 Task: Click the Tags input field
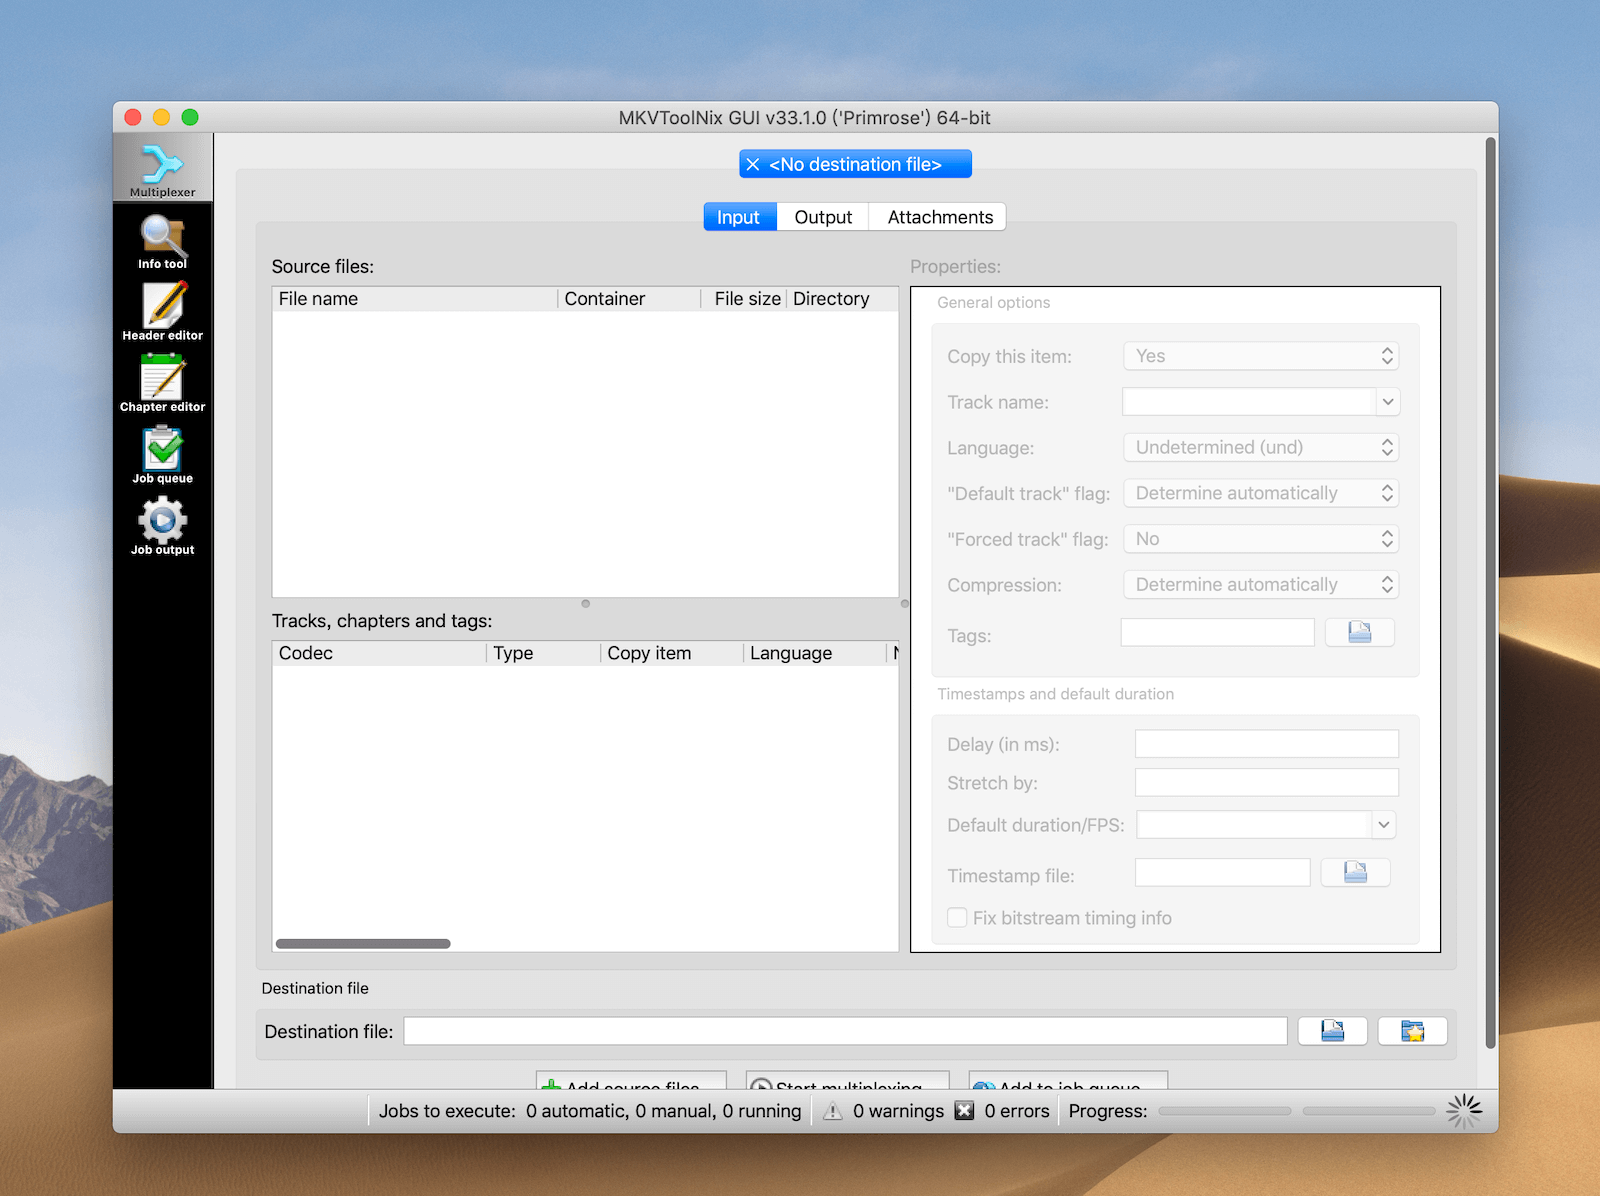click(x=1217, y=632)
